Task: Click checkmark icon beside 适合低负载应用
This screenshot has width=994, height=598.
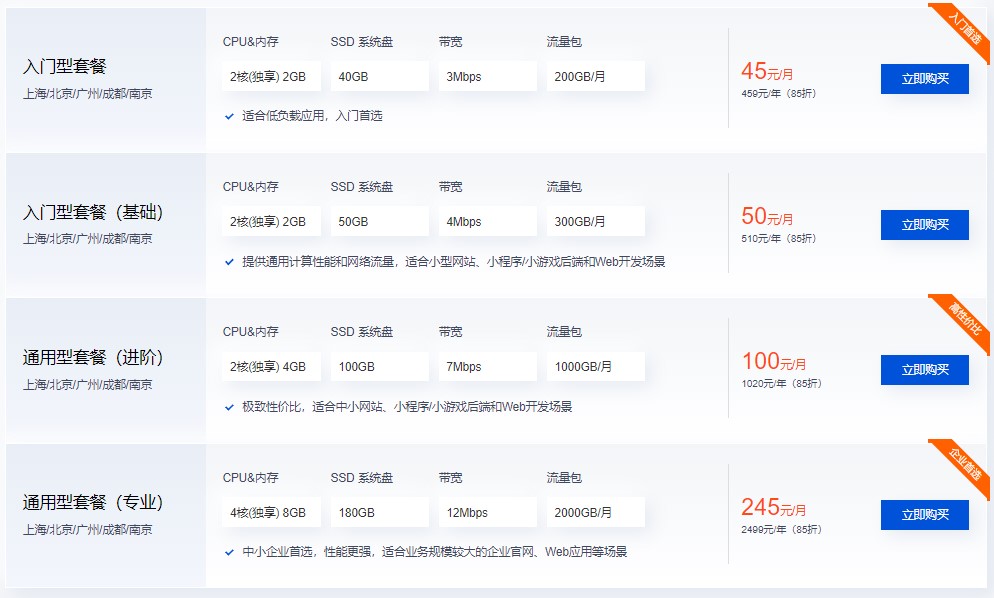Action: point(229,116)
